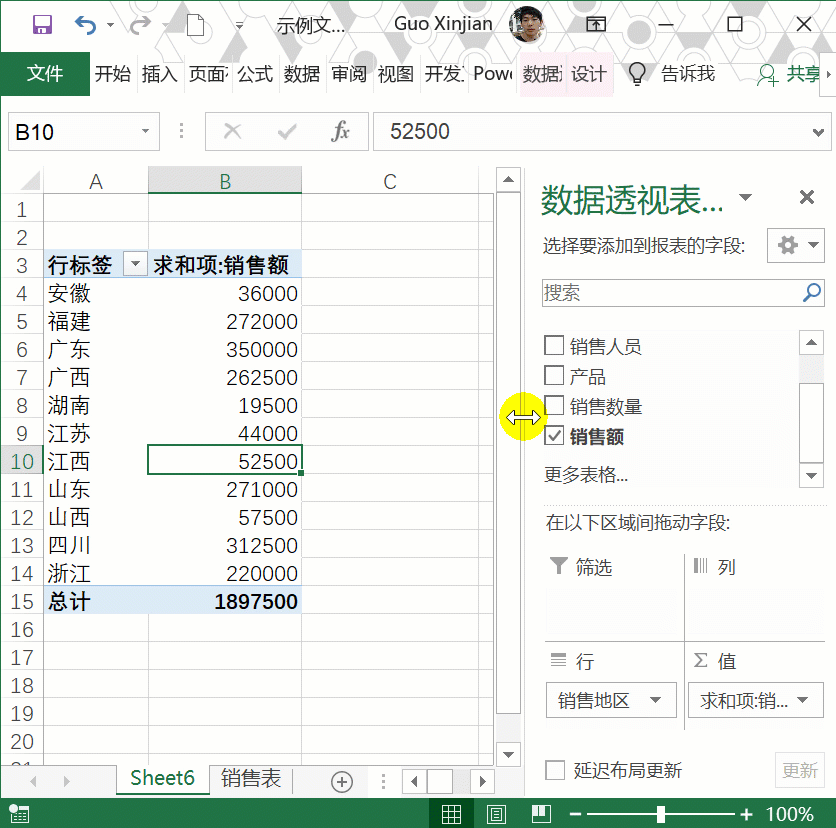836x828 pixels.
Task: Switch to Page Layout view icon
Action: pyautogui.click(x=497, y=814)
